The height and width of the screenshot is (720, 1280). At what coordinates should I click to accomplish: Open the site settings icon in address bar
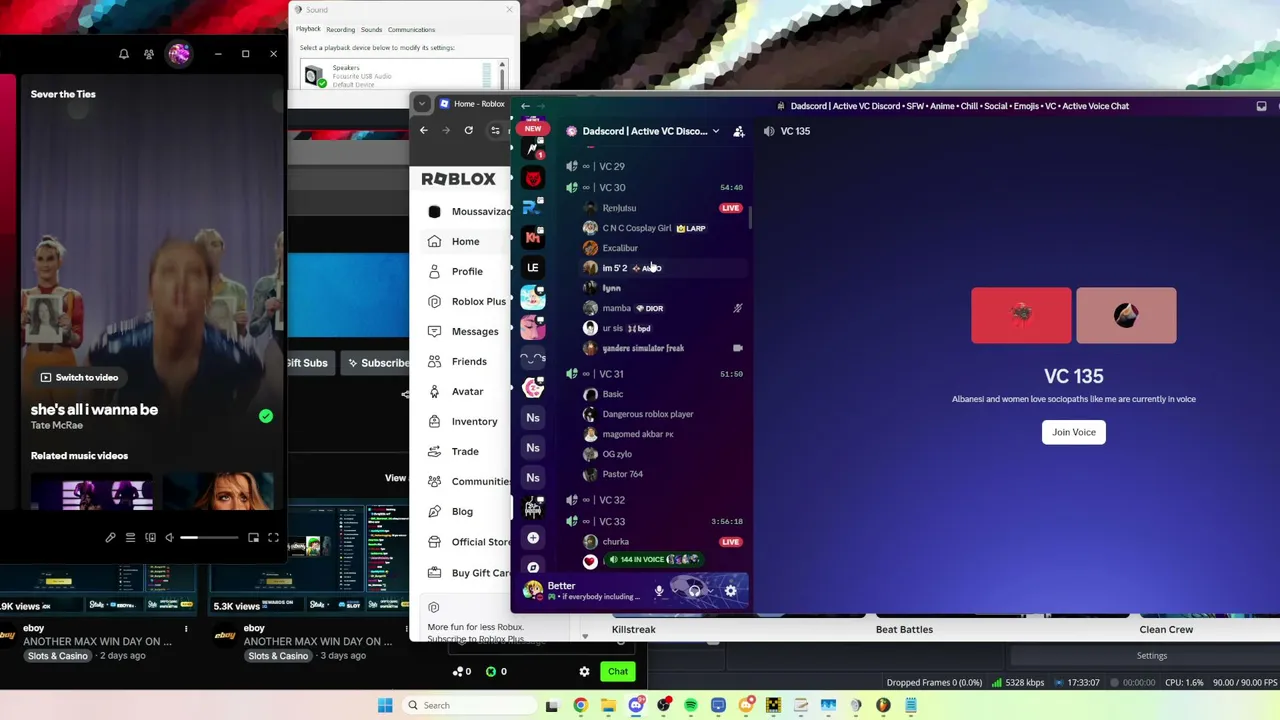click(495, 130)
